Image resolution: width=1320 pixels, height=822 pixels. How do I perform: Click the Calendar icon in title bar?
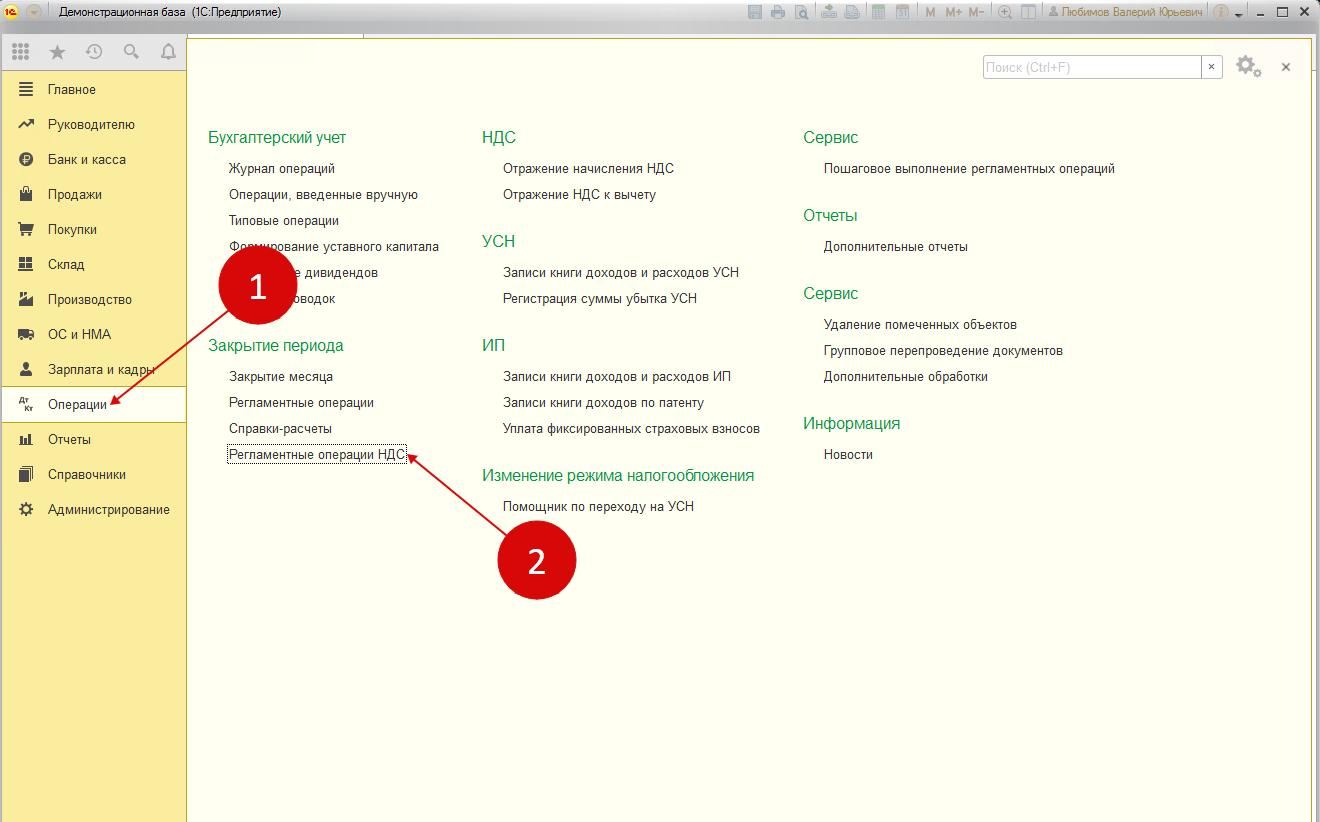click(902, 12)
